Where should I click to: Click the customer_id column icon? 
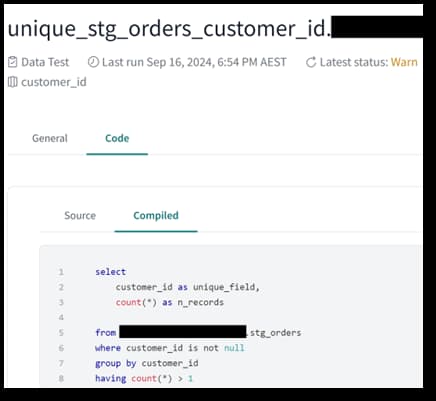coord(12,82)
